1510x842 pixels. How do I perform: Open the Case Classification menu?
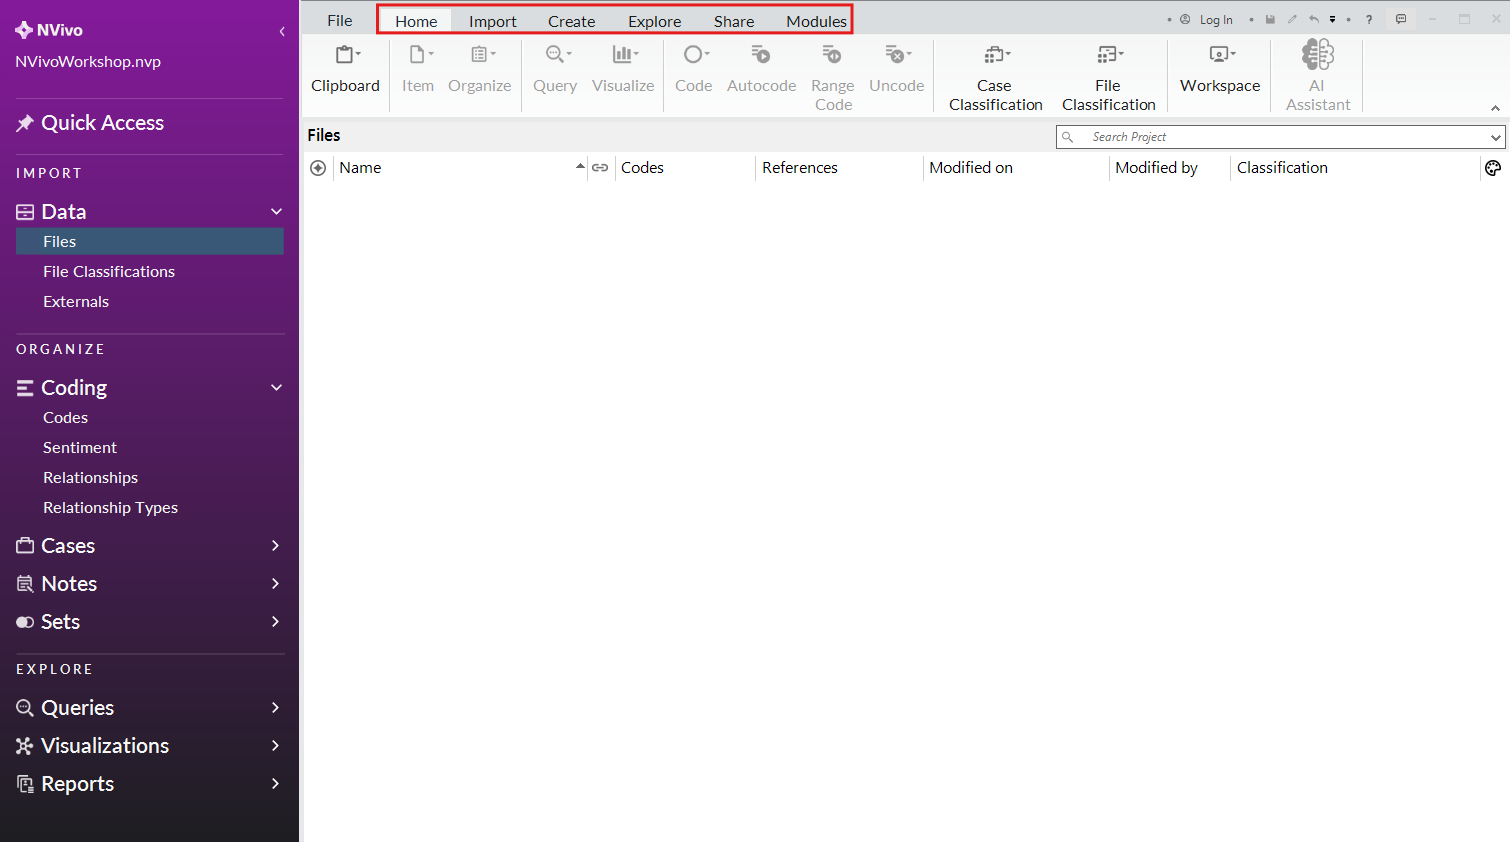995,78
